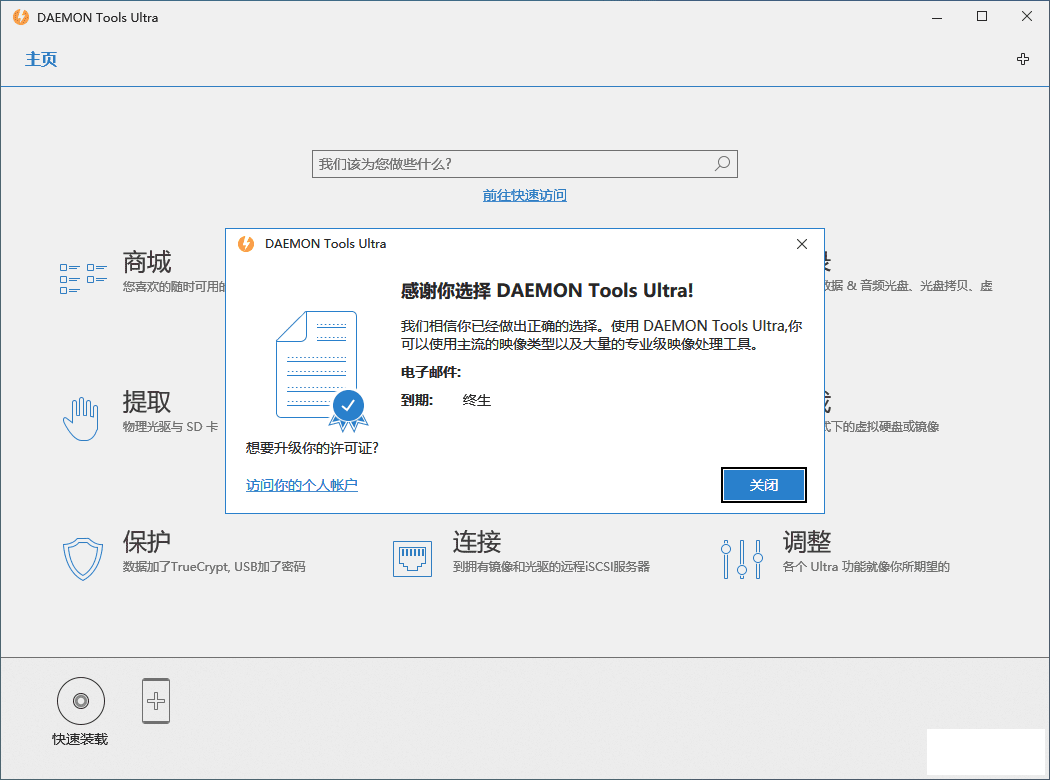Close the main DAEMON Tools Ultra window
Screen dimensions: 1050x780
click(x=1027, y=17)
